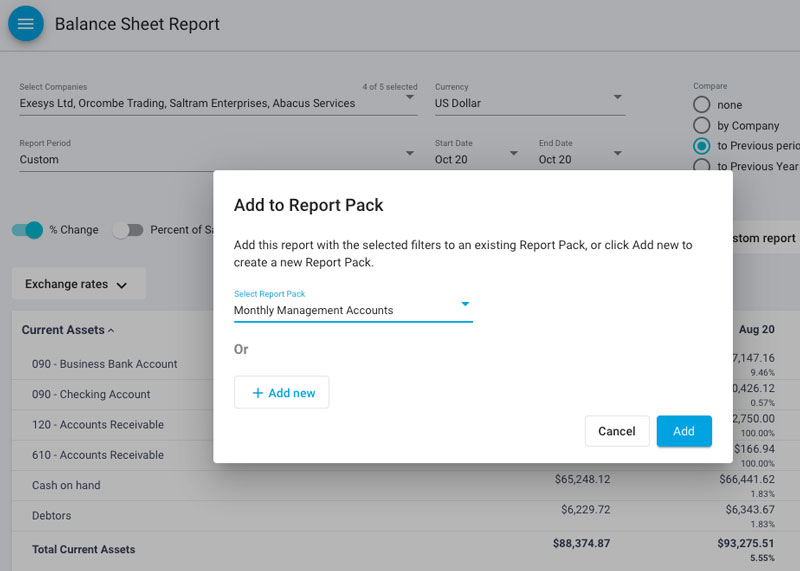This screenshot has width=800, height=571.
Task: Select 'by Company' compare option
Action: coord(702,126)
